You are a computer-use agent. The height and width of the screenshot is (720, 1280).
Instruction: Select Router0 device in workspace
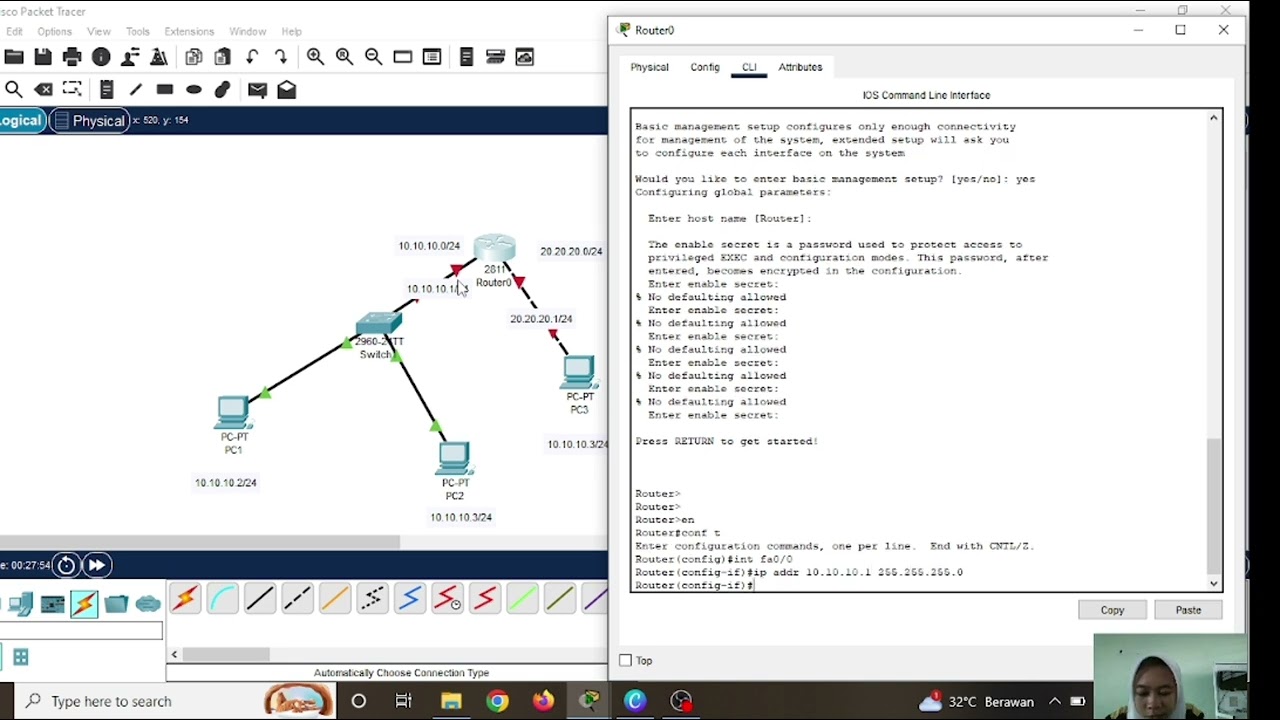pyautogui.click(x=494, y=251)
